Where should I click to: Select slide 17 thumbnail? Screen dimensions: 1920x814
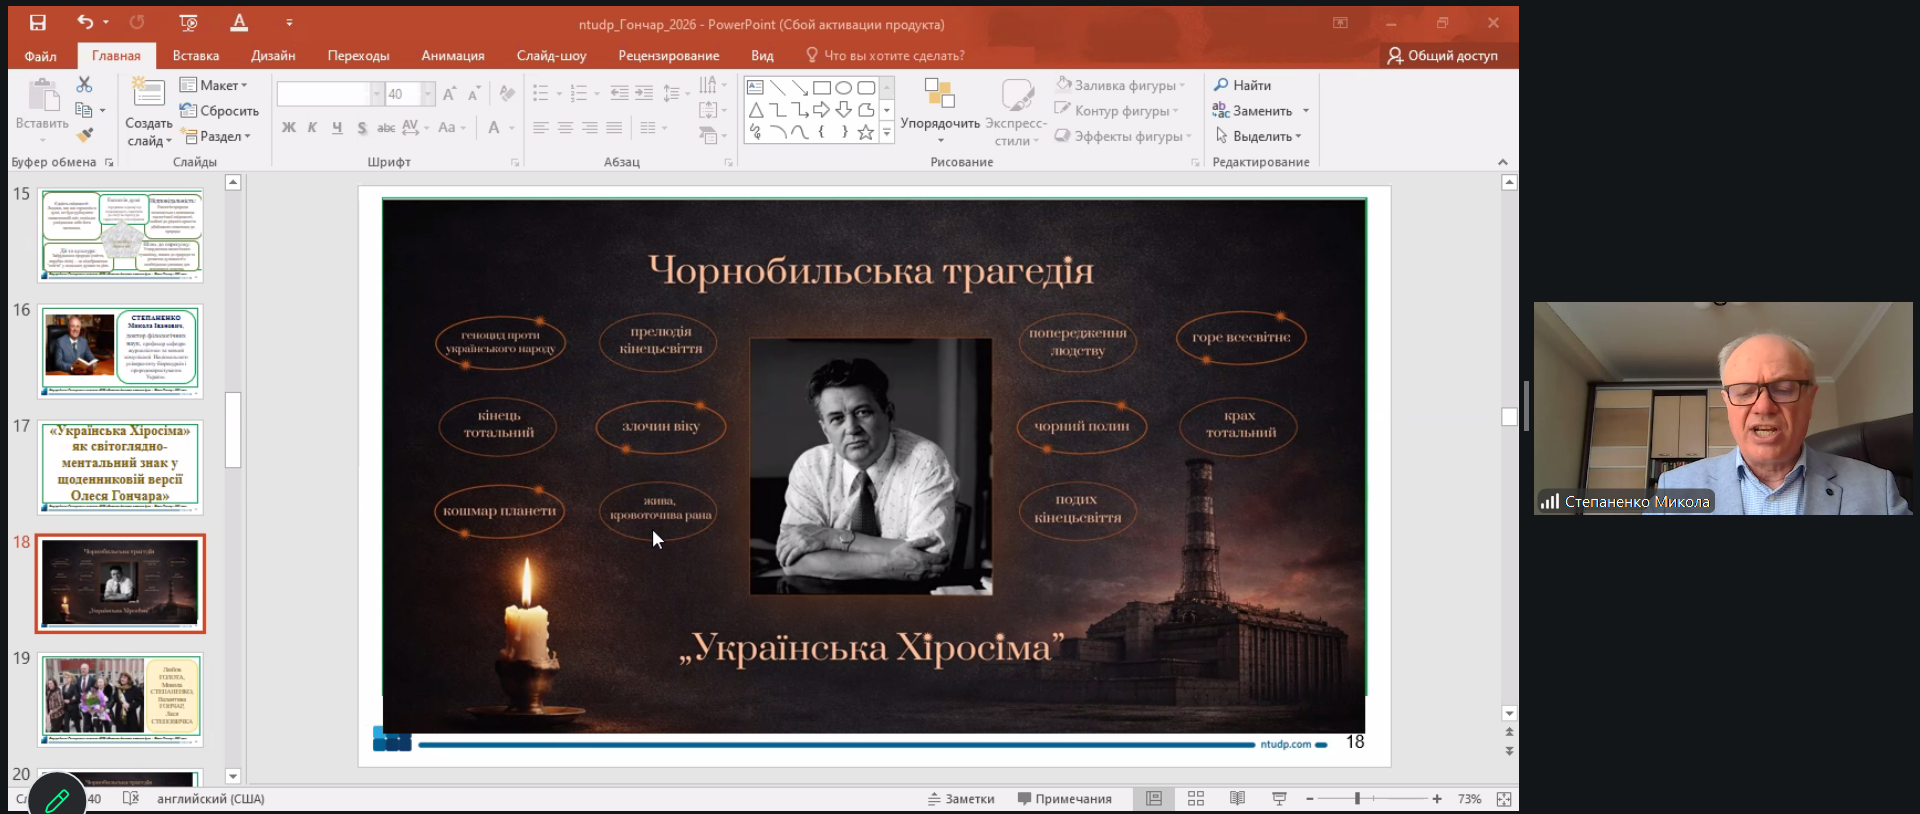(120, 467)
